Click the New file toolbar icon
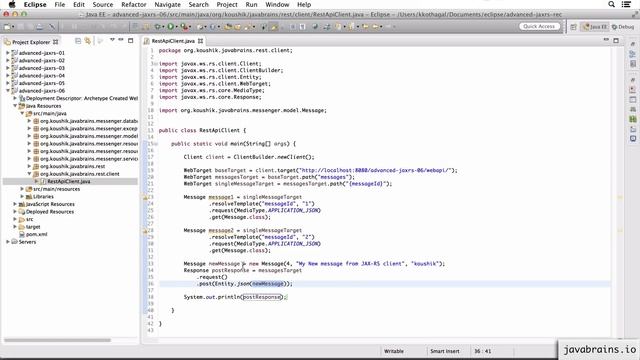This screenshot has height=360, width=640. pyautogui.click(x=7, y=27)
